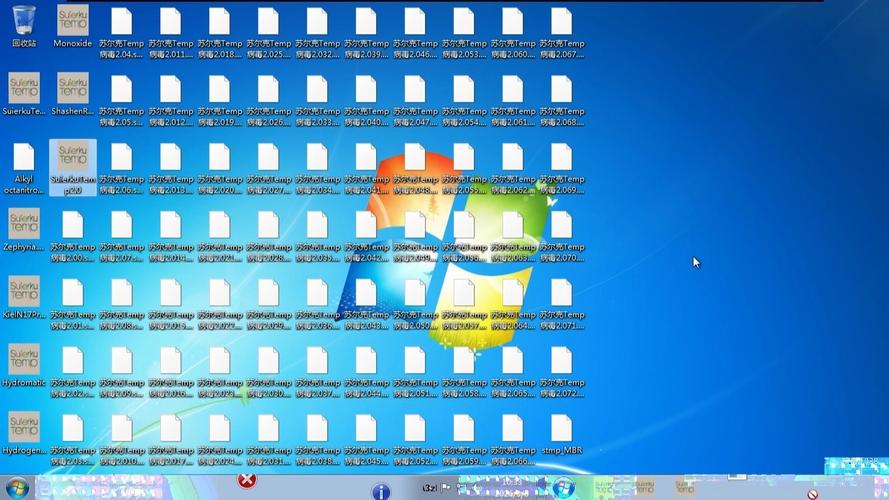This screenshot has height=500, width=889.
Task: Select file 苏尔壳Temp病毒2.017...
Action: [x=170, y=440]
